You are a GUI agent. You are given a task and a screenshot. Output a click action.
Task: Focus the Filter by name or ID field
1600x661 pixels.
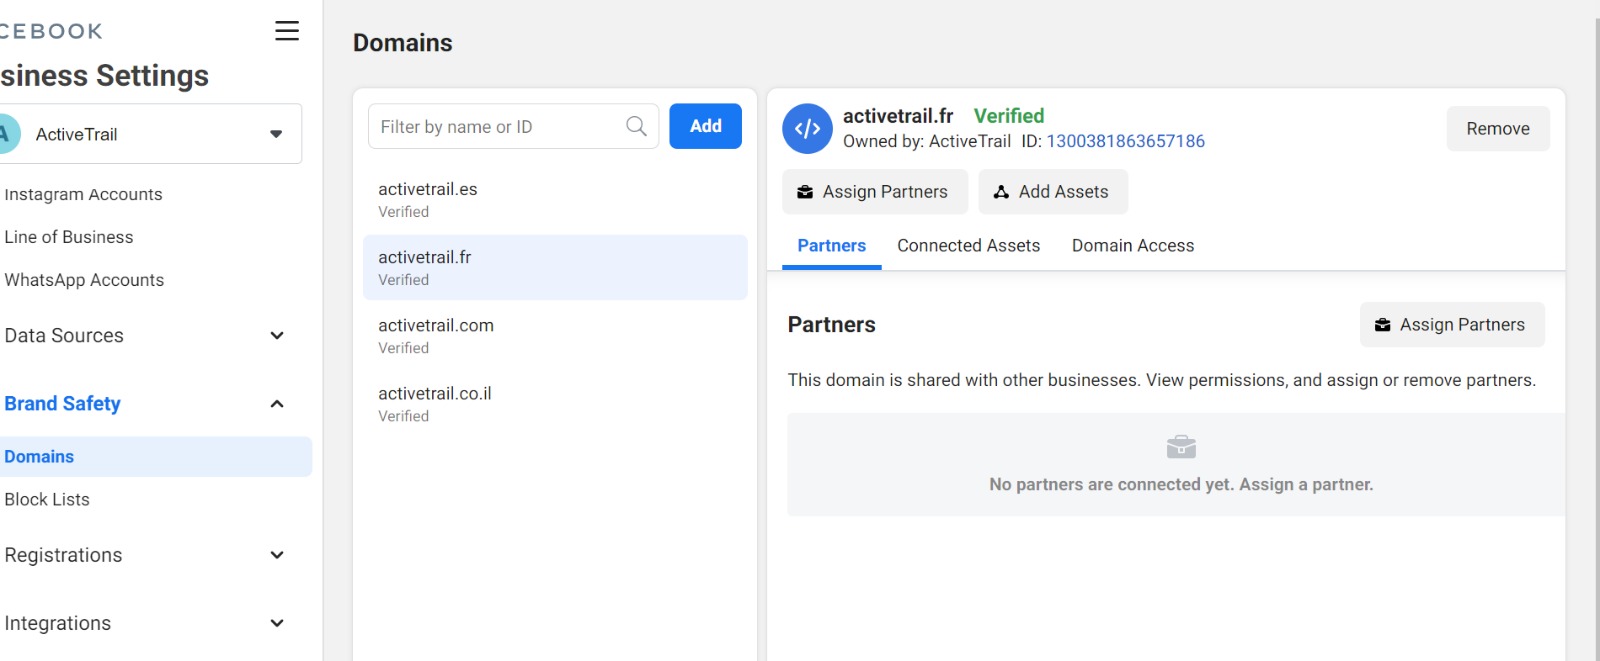point(513,126)
